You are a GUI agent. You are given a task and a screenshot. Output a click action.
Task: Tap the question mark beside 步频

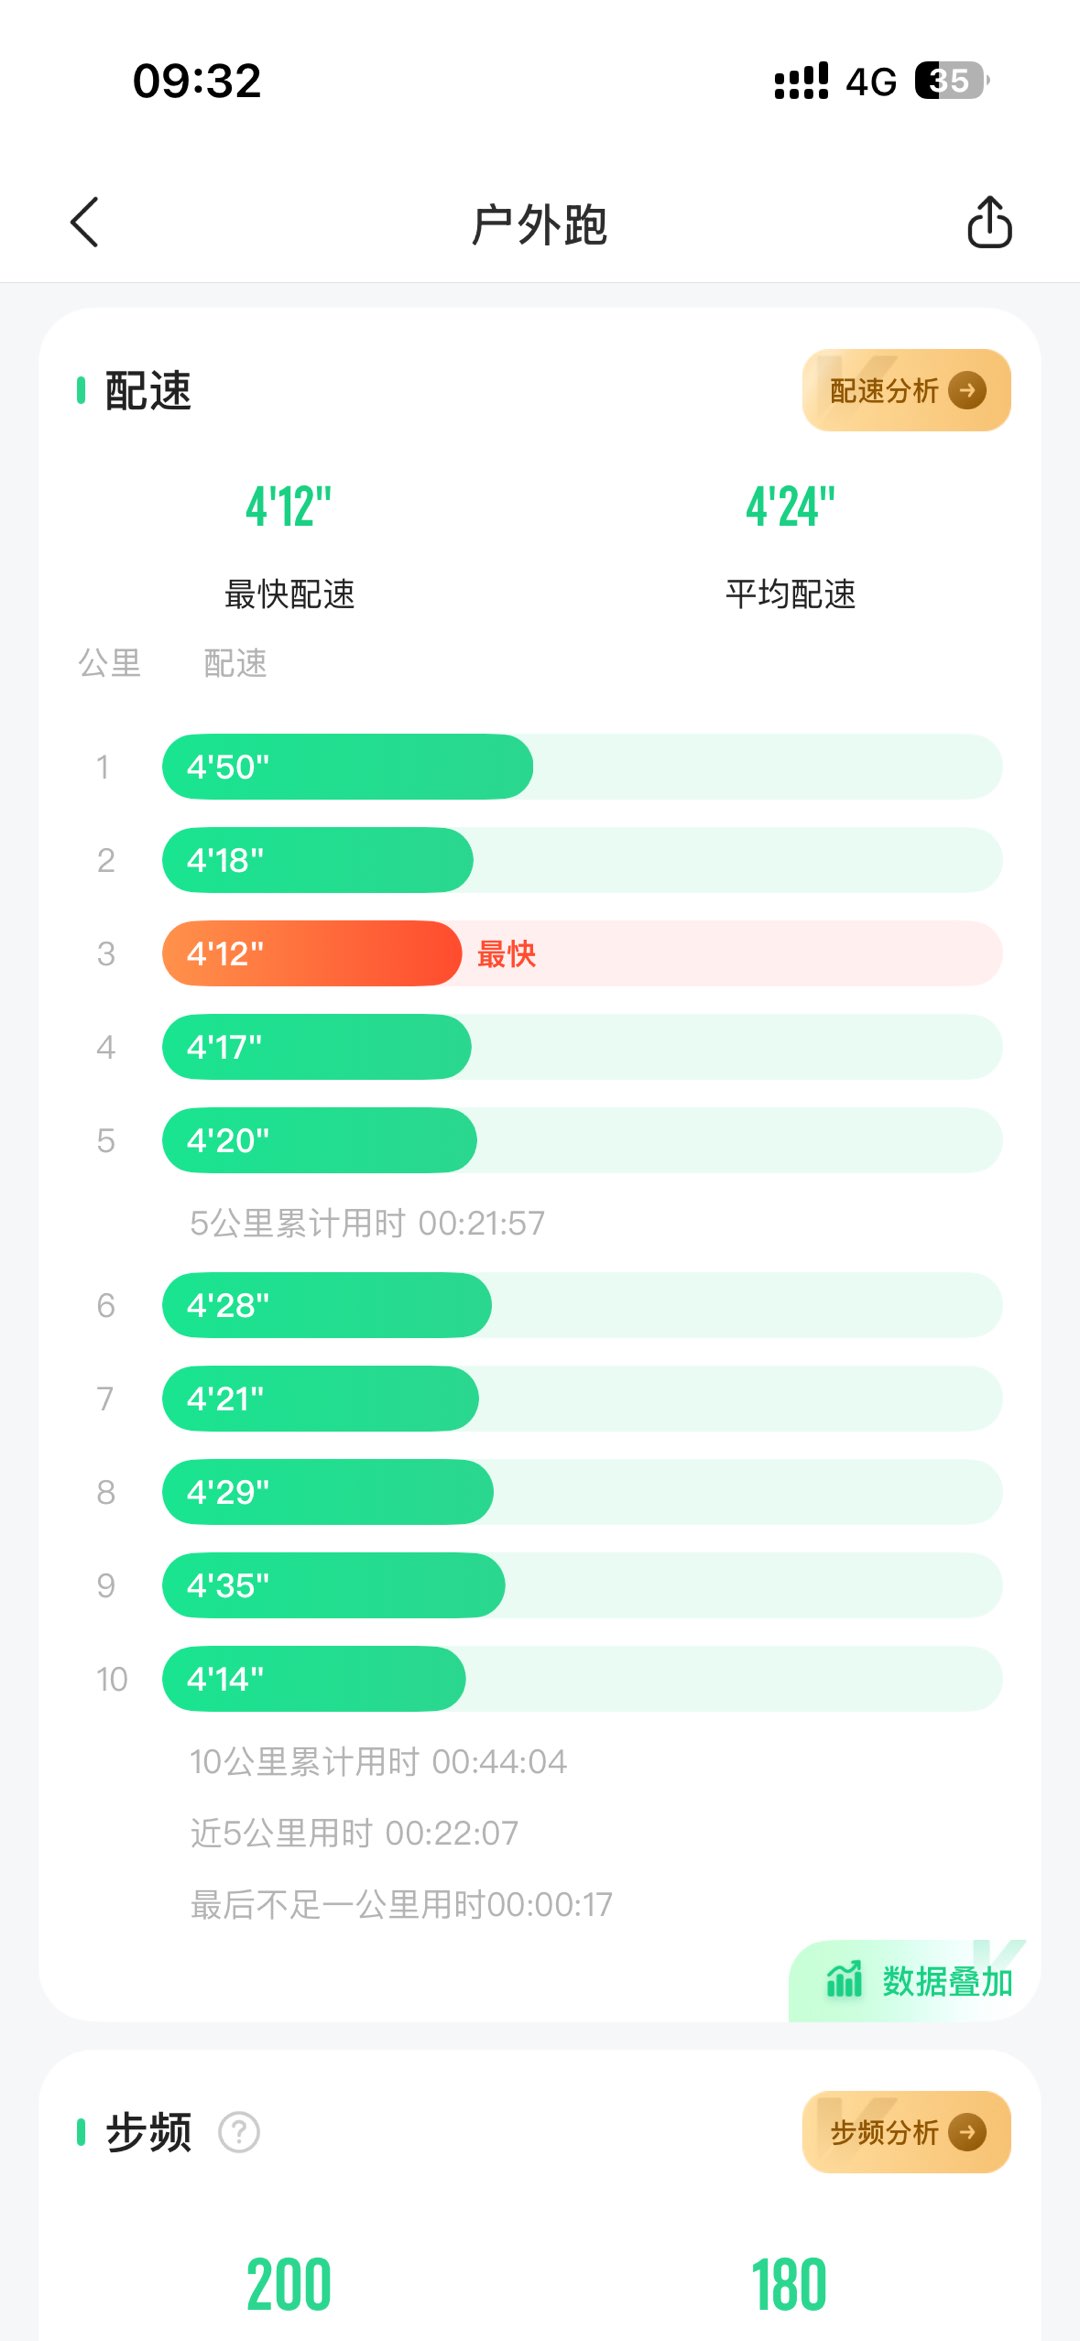coord(239,2133)
